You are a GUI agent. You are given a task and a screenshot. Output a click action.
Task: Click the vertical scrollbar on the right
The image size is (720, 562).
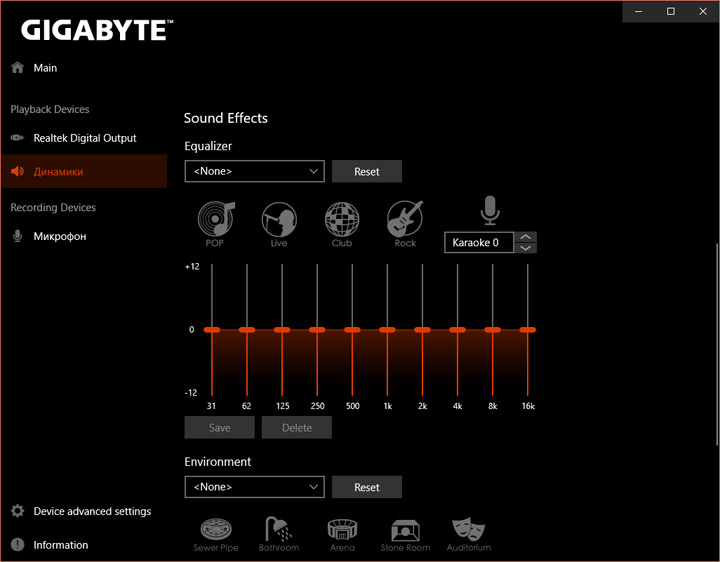pos(716,344)
